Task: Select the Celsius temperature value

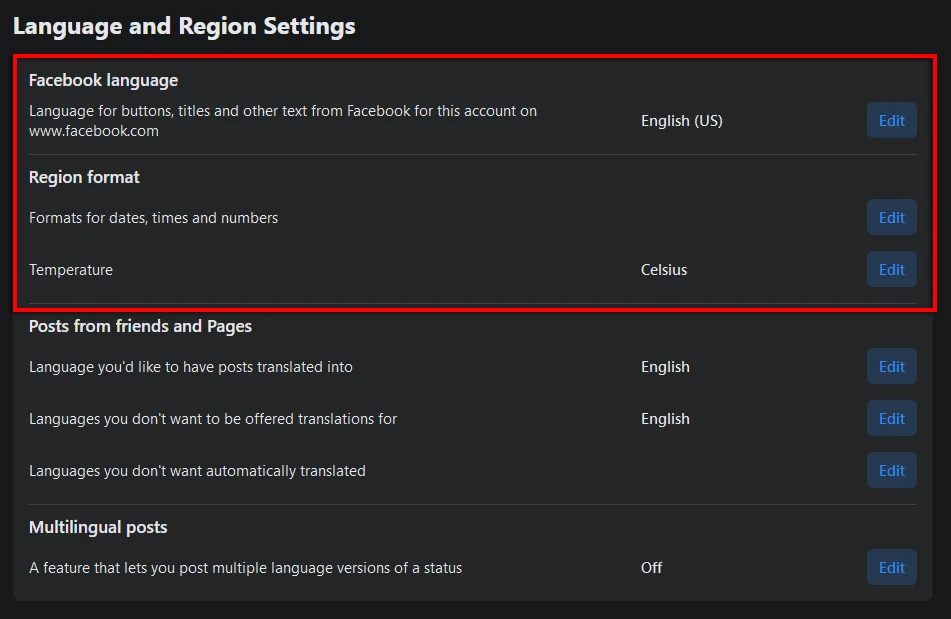Action: click(664, 269)
